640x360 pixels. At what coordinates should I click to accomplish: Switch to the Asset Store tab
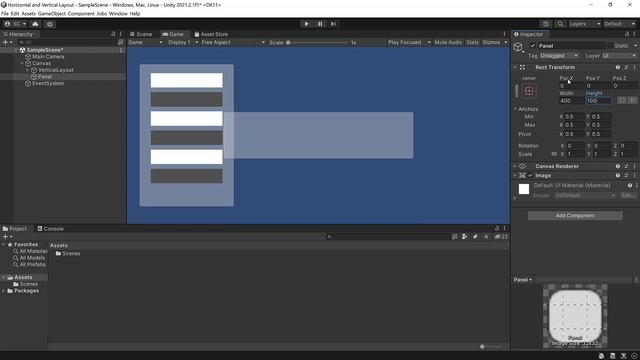(x=211, y=34)
